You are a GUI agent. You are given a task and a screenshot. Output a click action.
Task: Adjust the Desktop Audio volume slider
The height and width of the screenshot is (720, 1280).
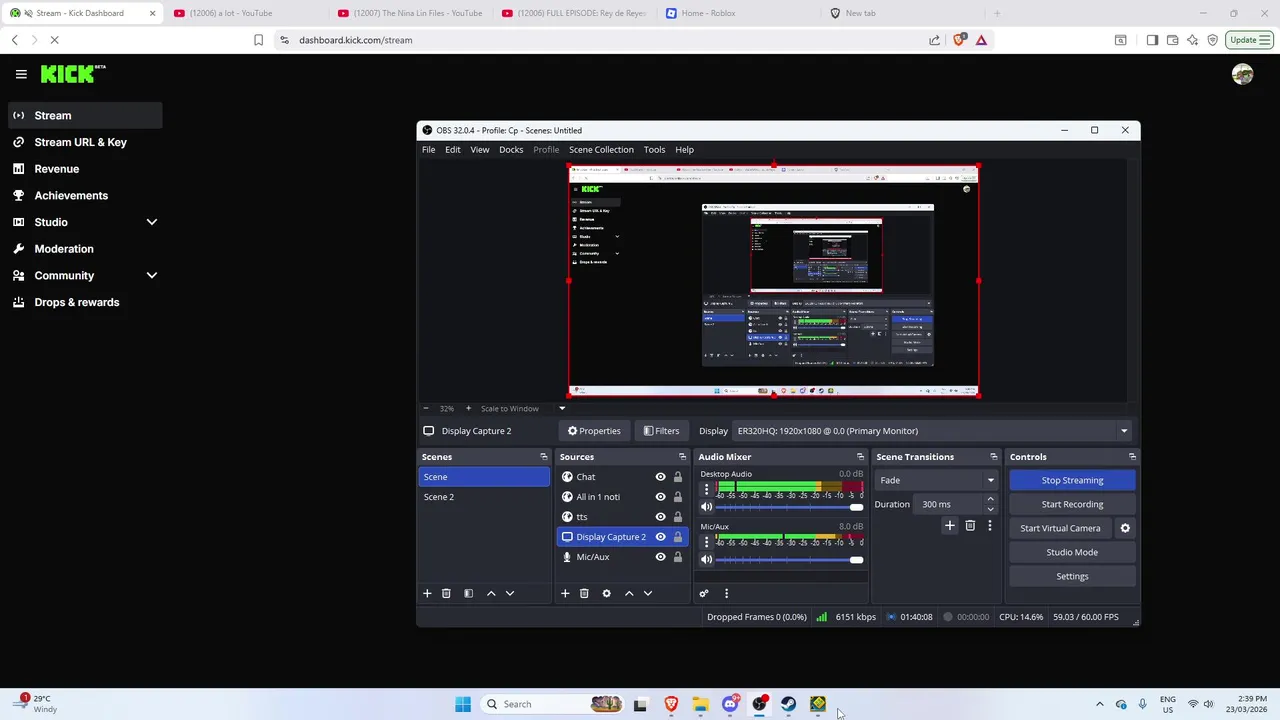pos(790,507)
